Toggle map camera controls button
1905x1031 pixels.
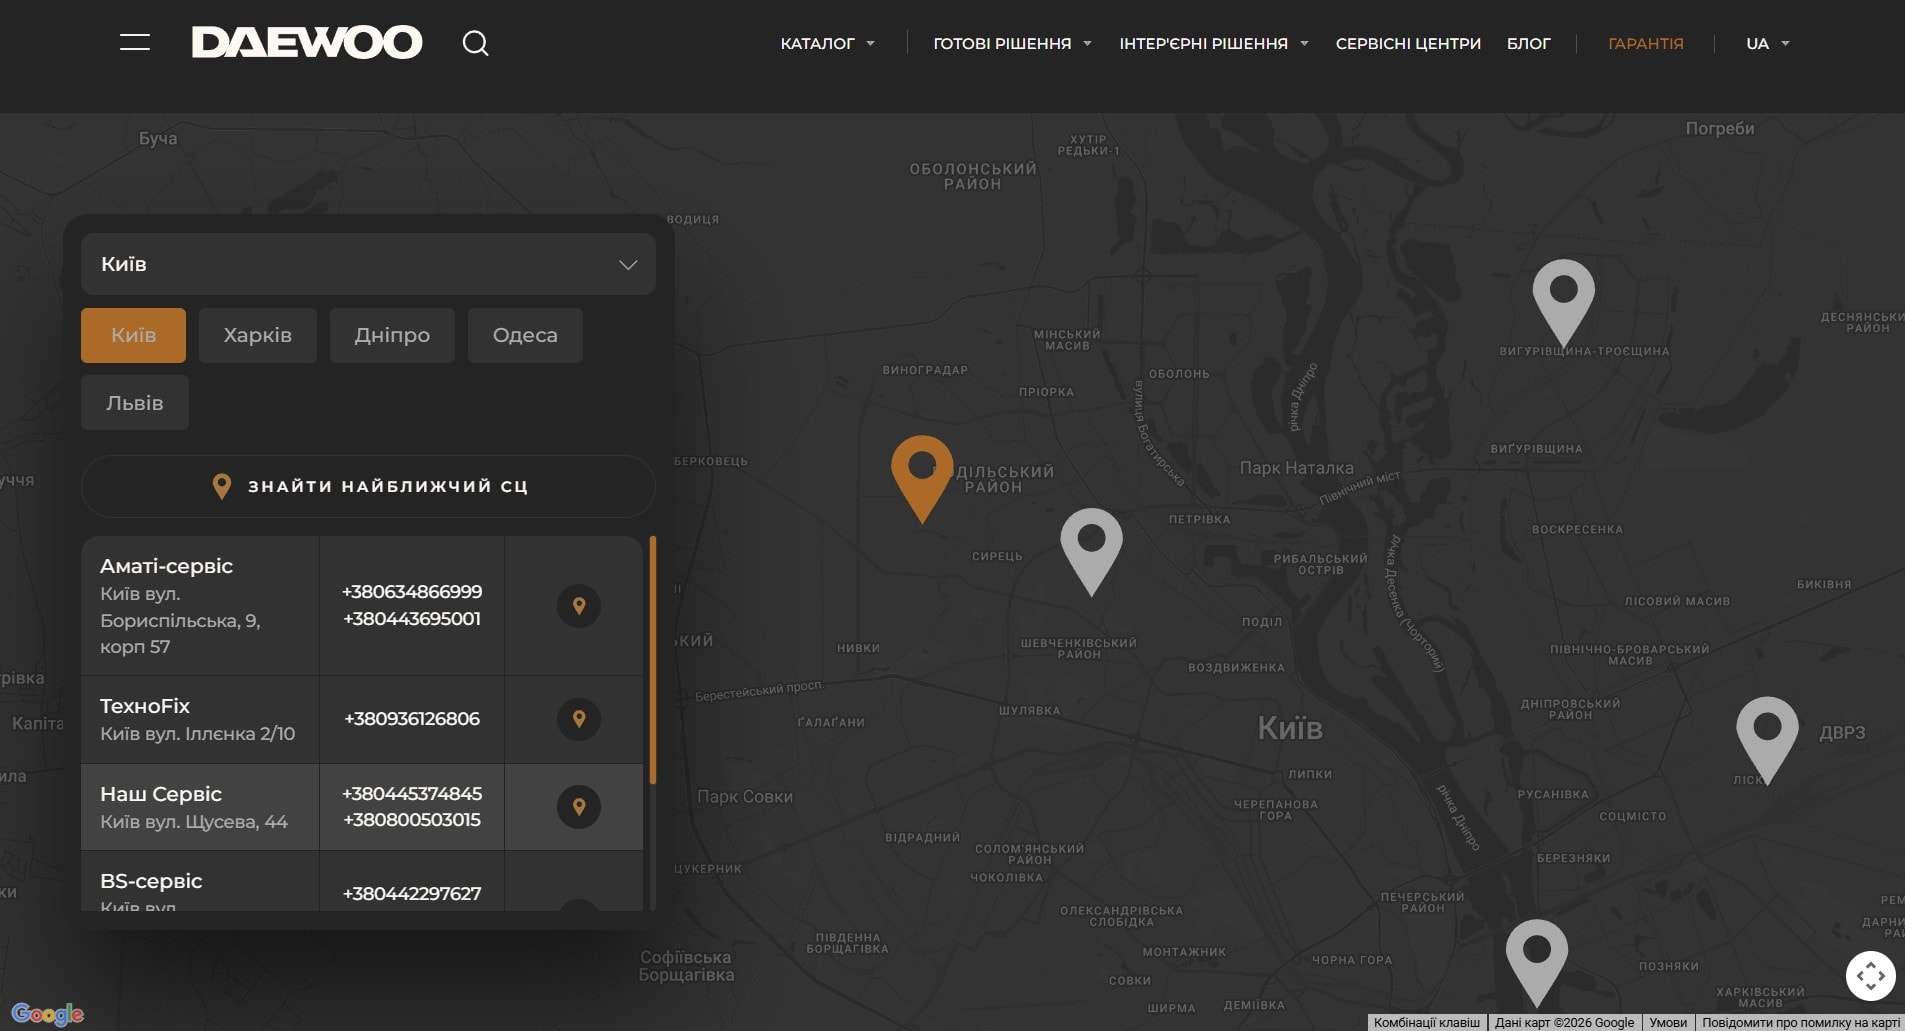[1870, 975]
